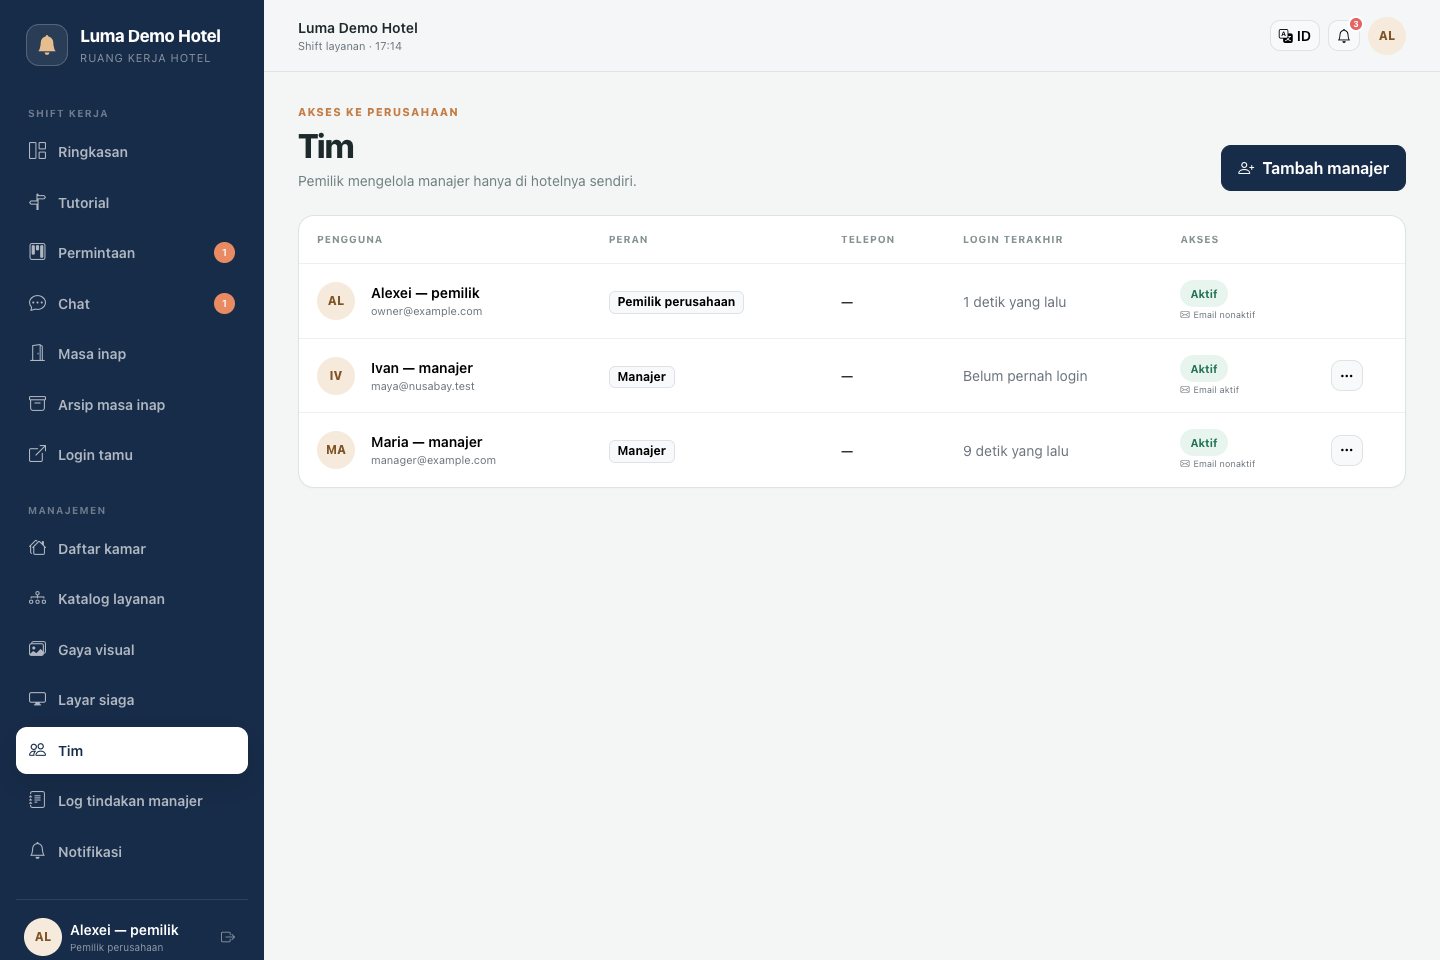
Task: Click the Log tindakan manajer icon
Action: pyautogui.click(x=37, y=800)
